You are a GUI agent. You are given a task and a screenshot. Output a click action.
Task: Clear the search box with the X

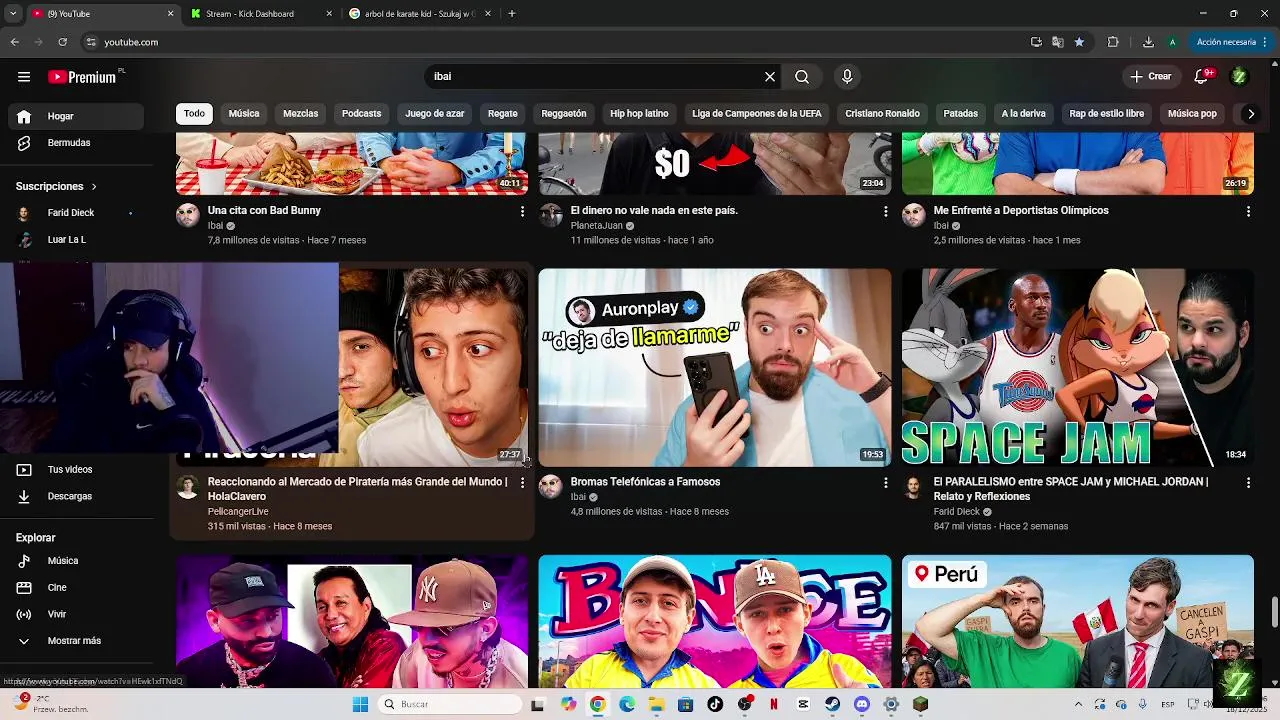pyautogui.click(x=770, y=77)
